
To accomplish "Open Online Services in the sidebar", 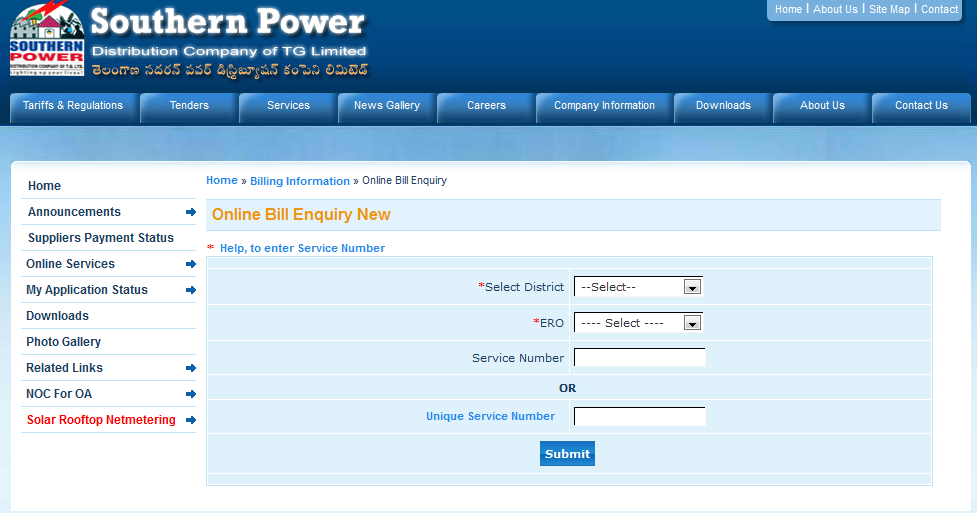I will tap(70, 264).
